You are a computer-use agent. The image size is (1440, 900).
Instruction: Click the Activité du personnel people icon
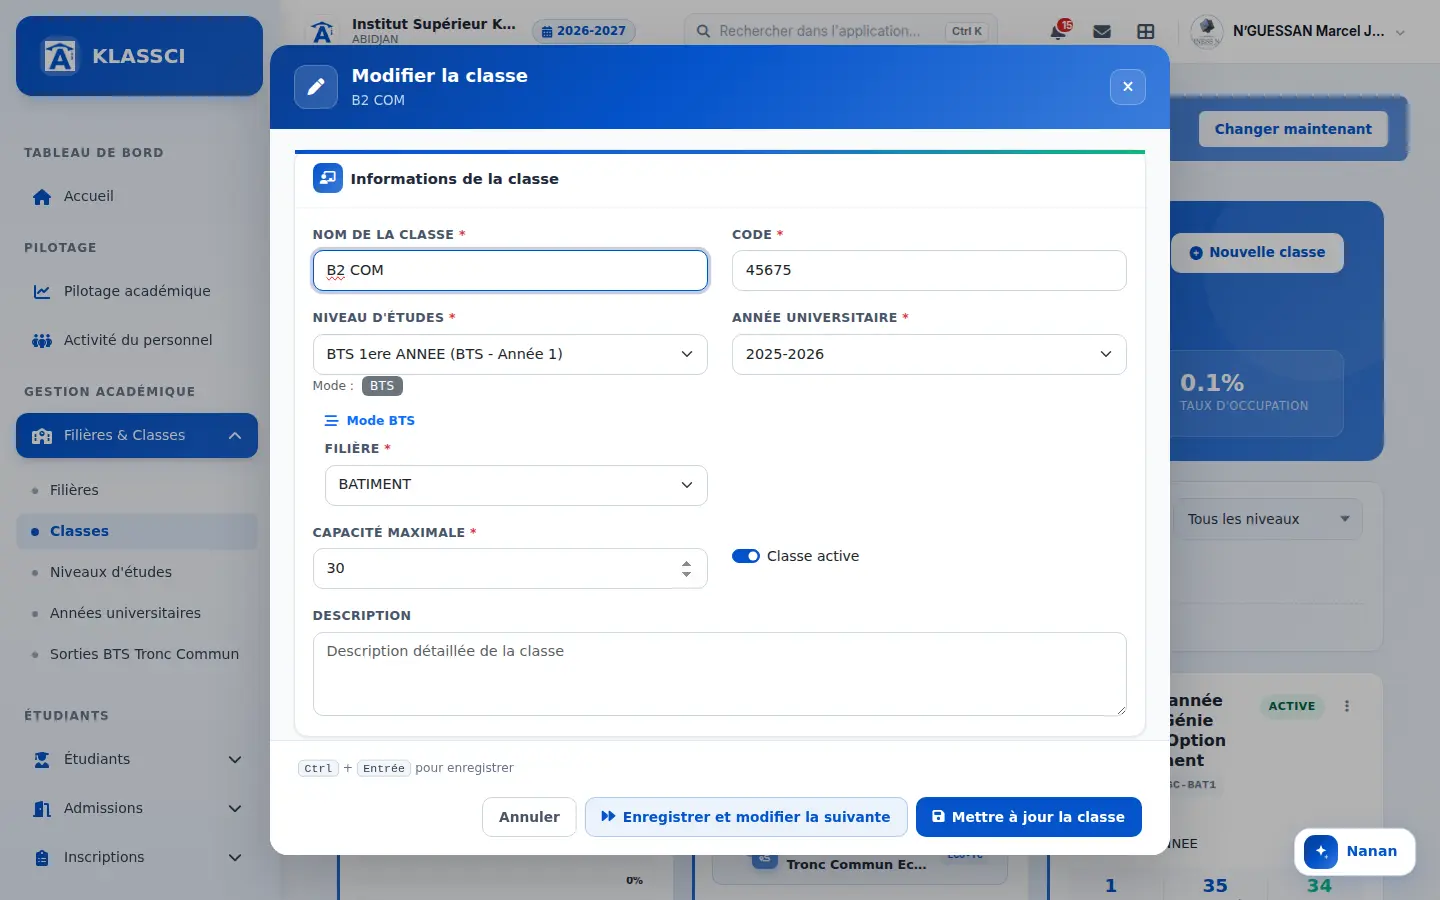click(42, 341)
